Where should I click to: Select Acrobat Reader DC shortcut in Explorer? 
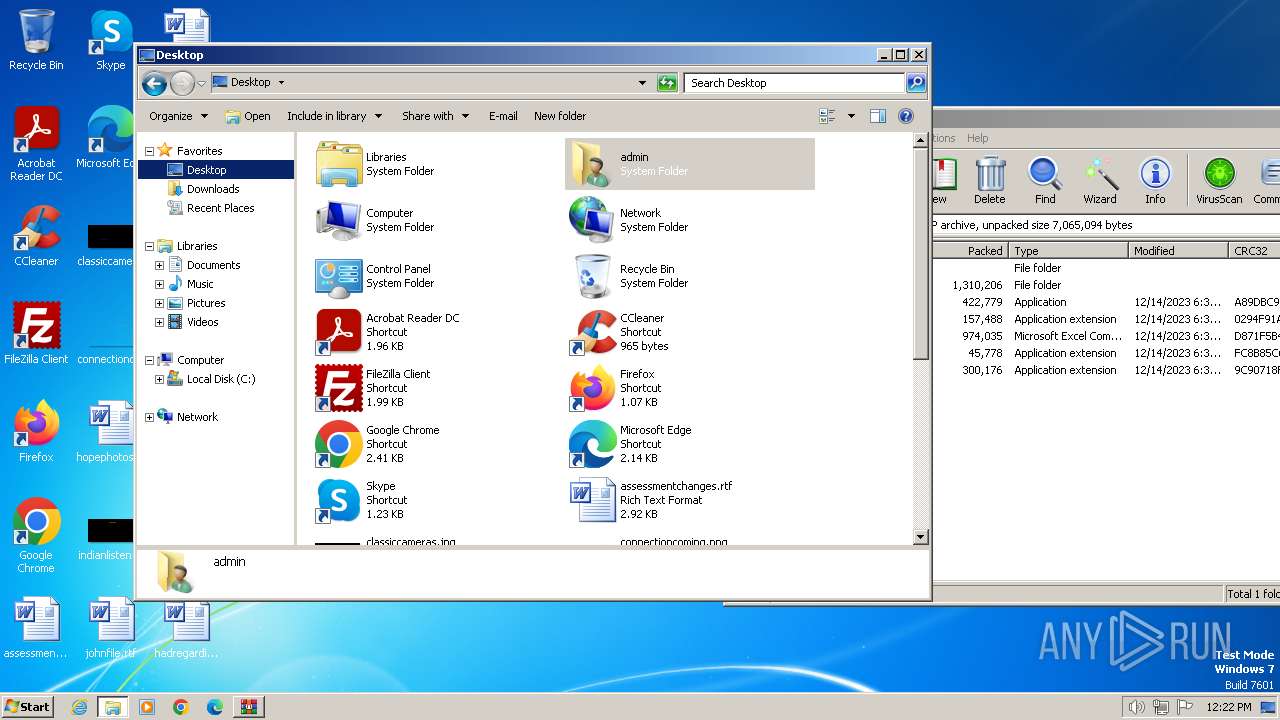339,332
